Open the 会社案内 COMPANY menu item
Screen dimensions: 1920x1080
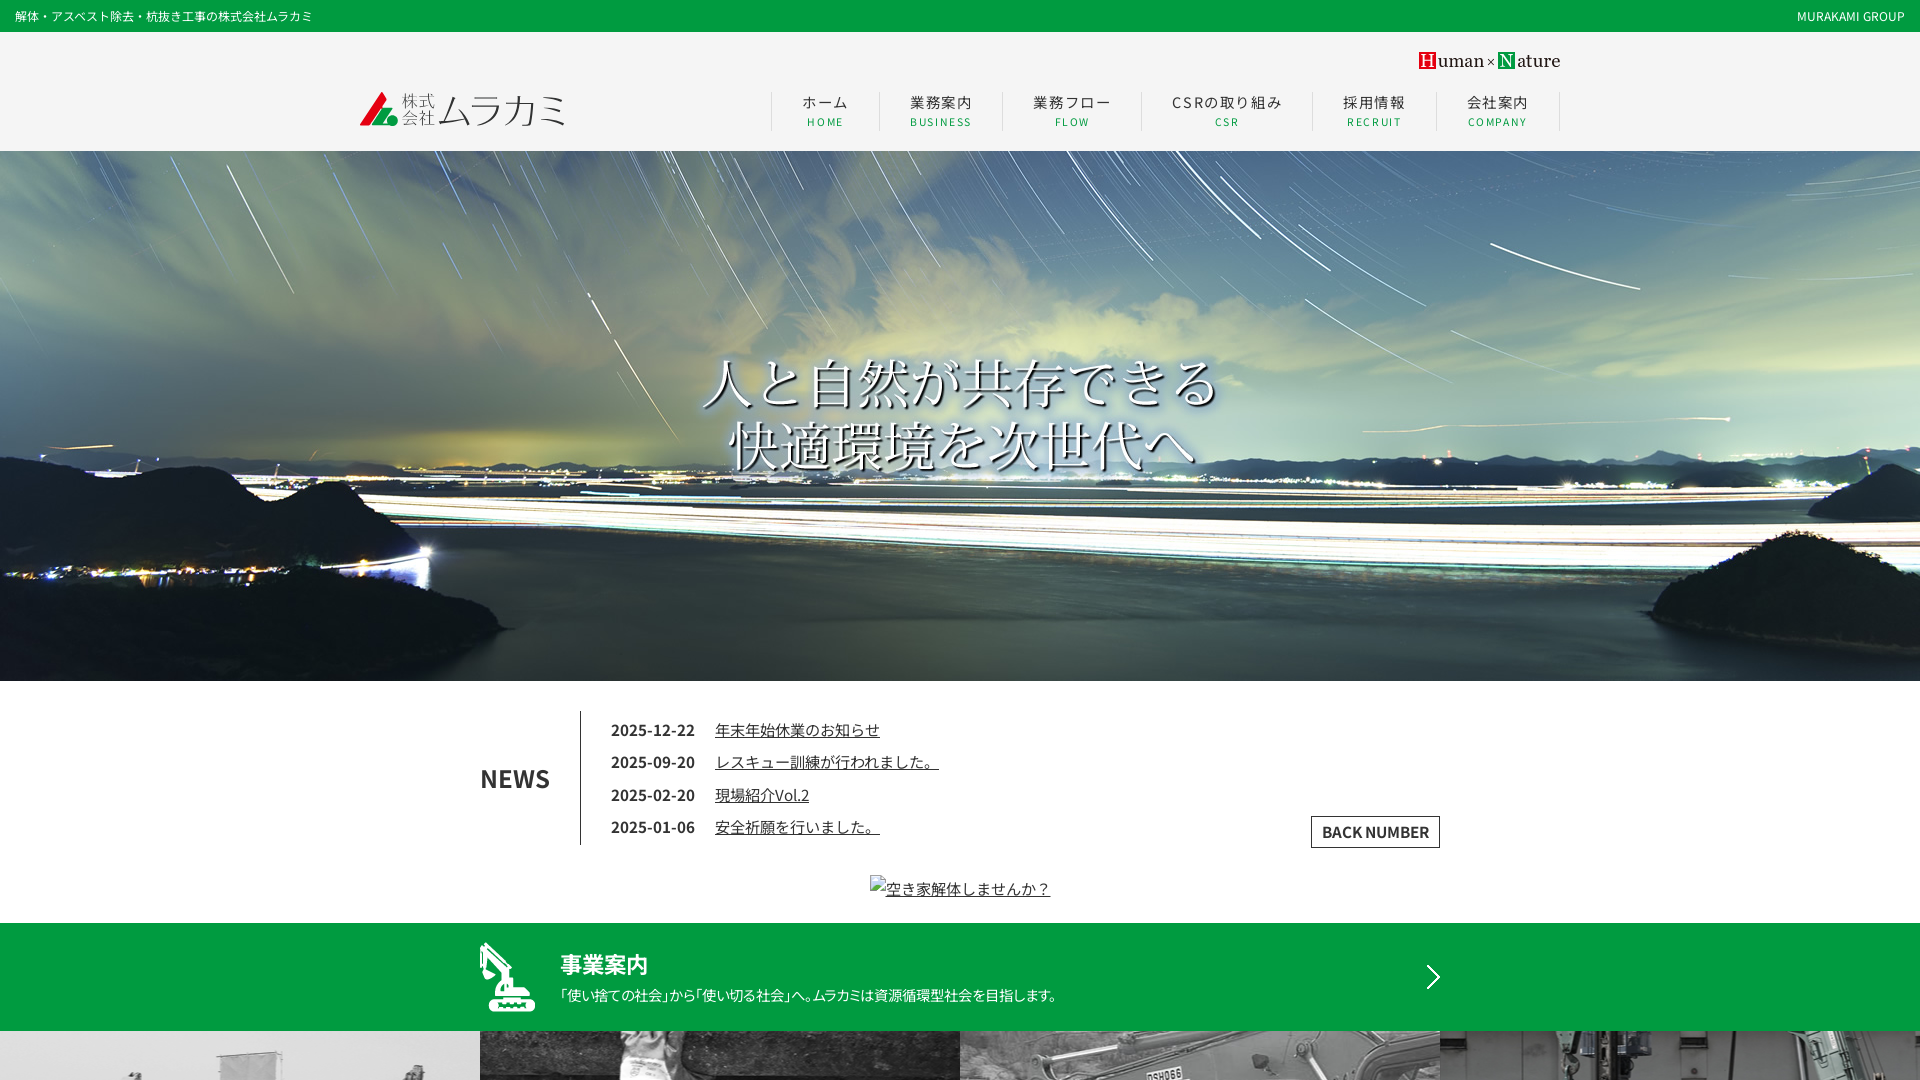[1497, 110]
